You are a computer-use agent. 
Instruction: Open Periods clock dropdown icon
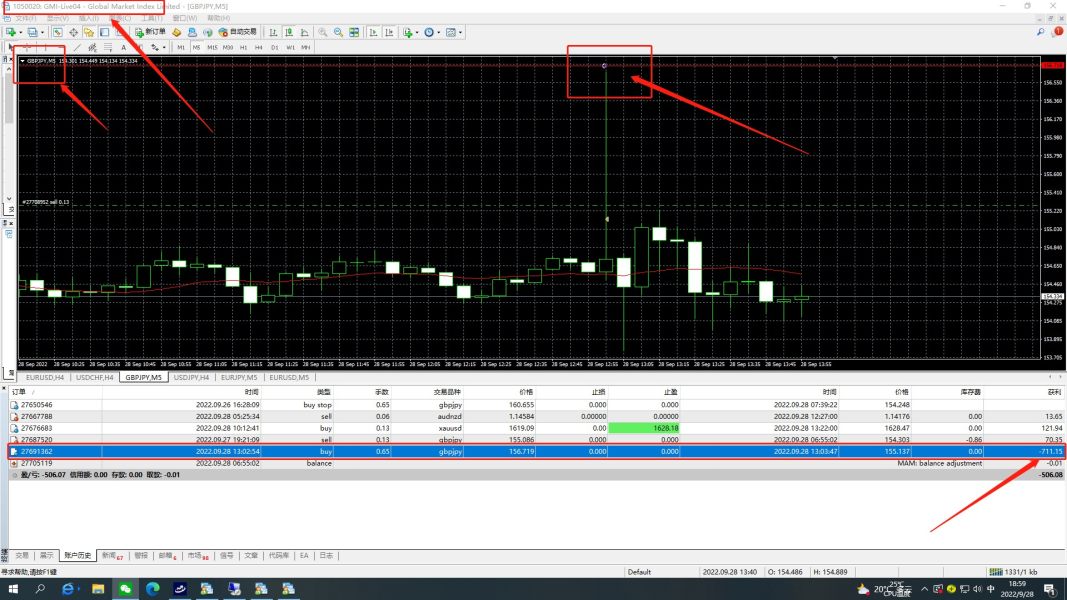[429, 32]
